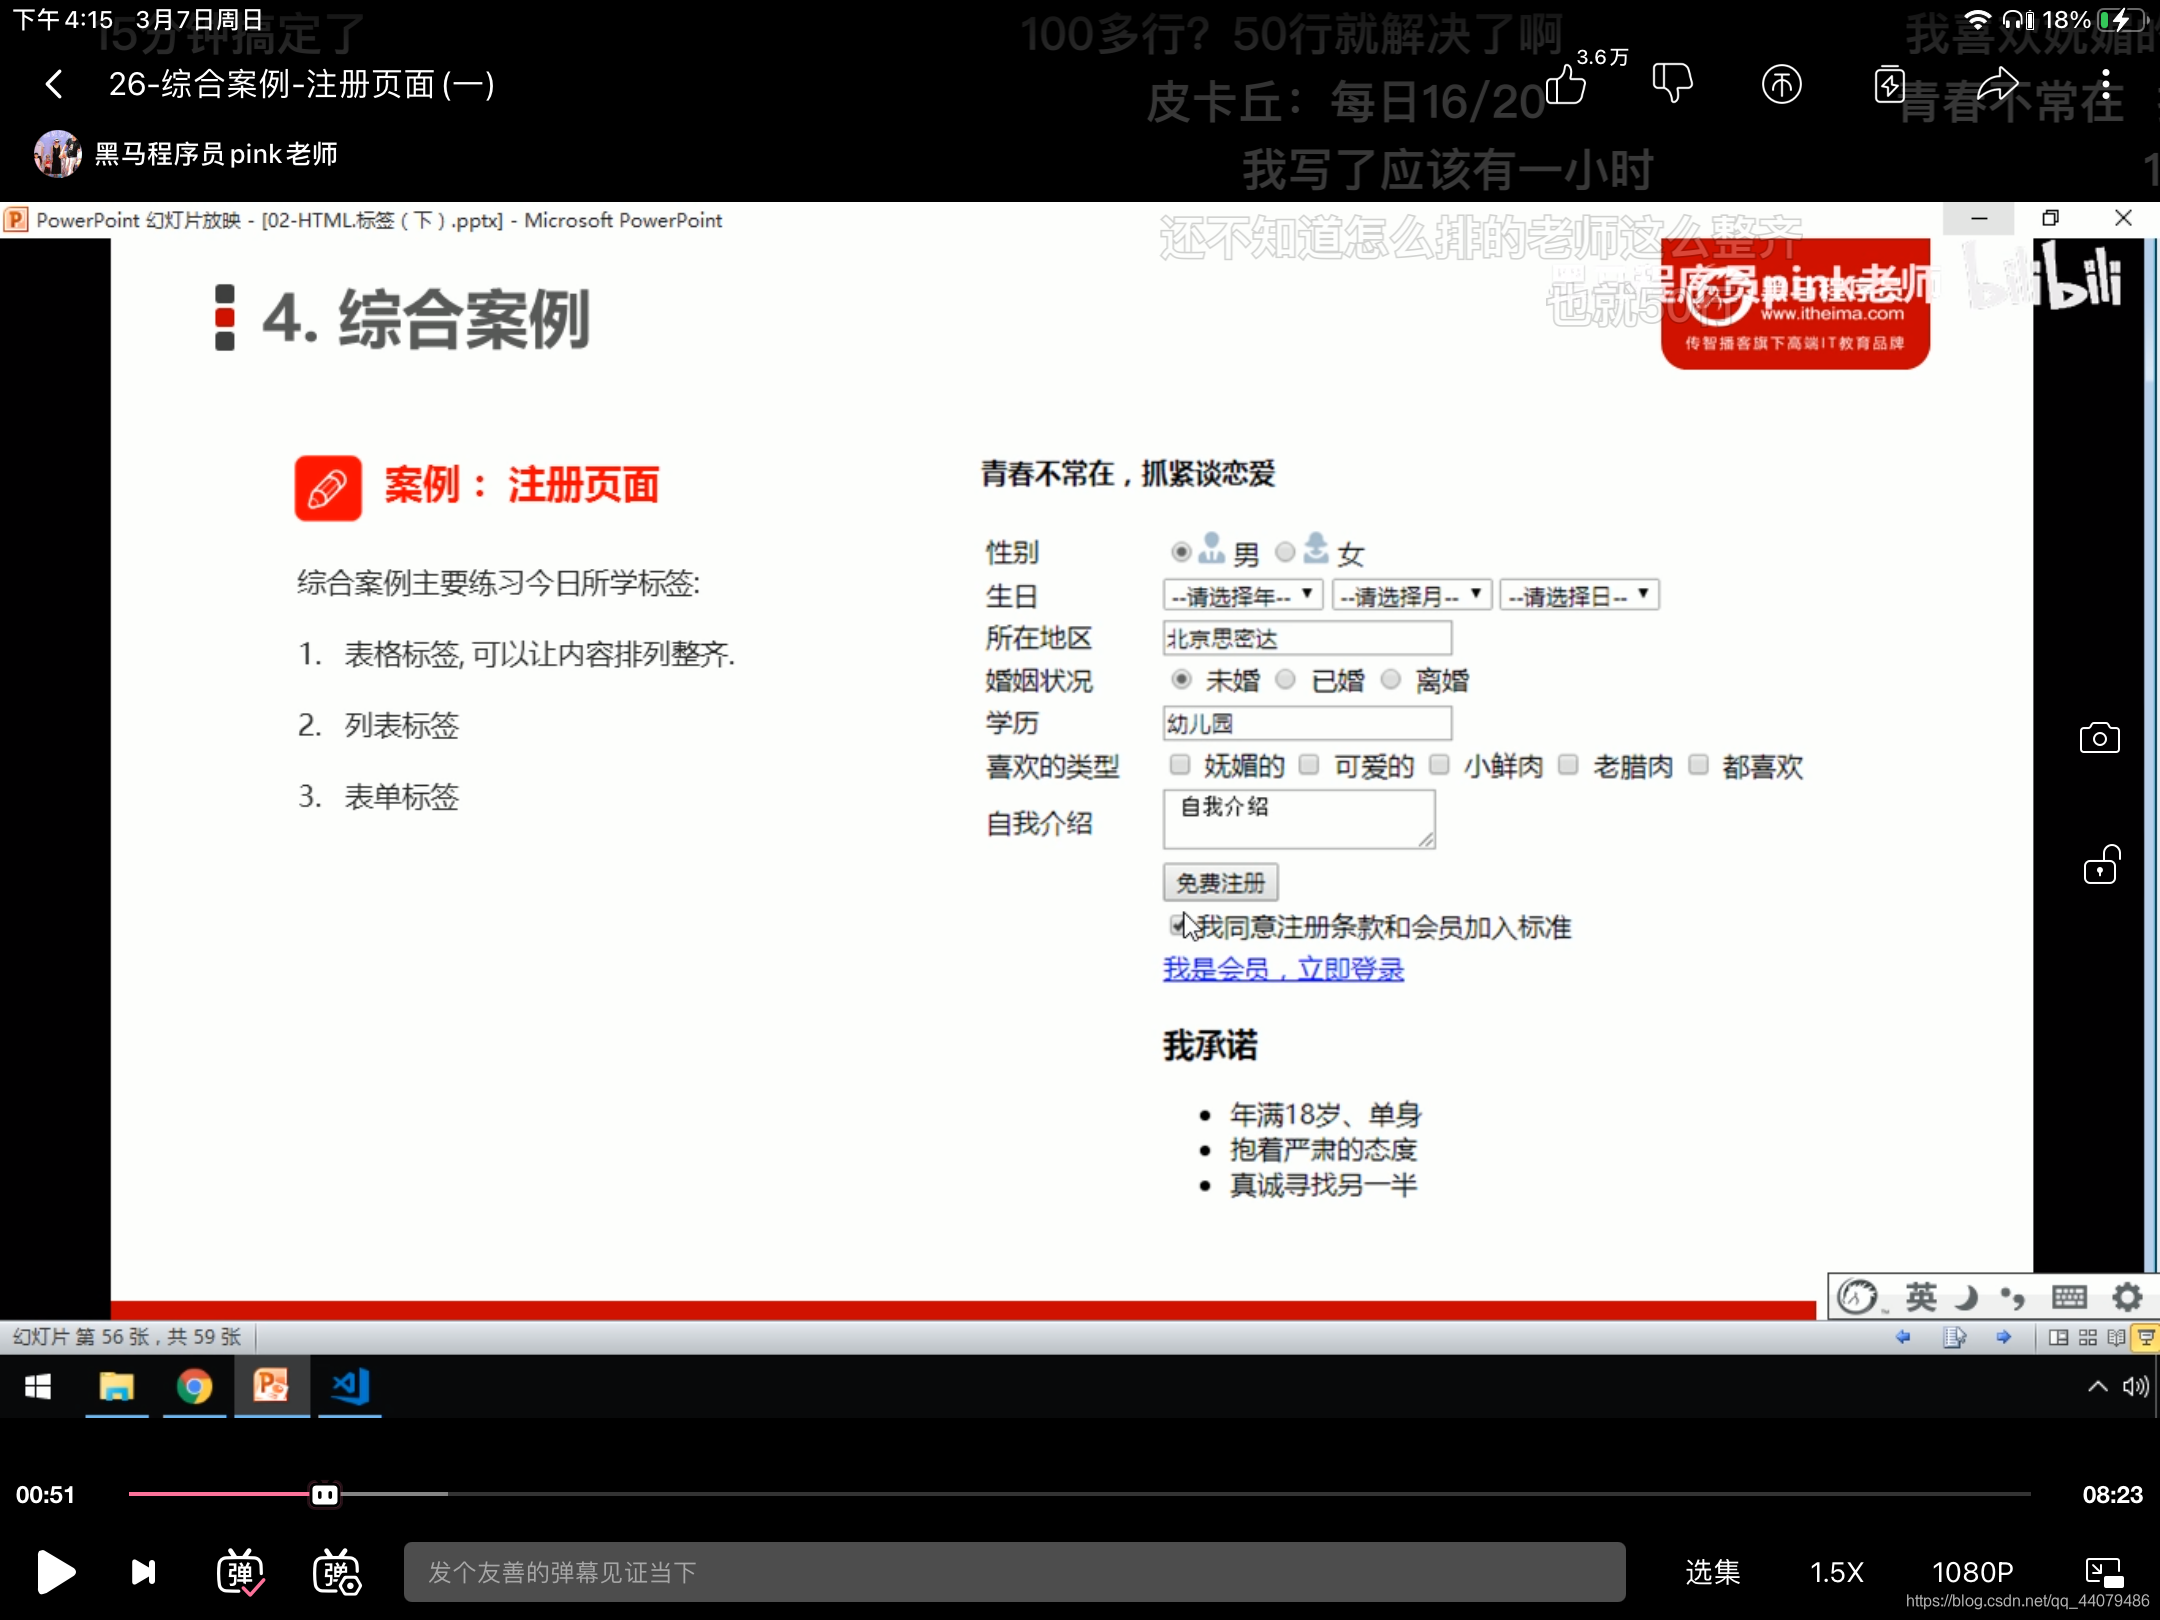Tap the share arrow icon

(1998, 84)
